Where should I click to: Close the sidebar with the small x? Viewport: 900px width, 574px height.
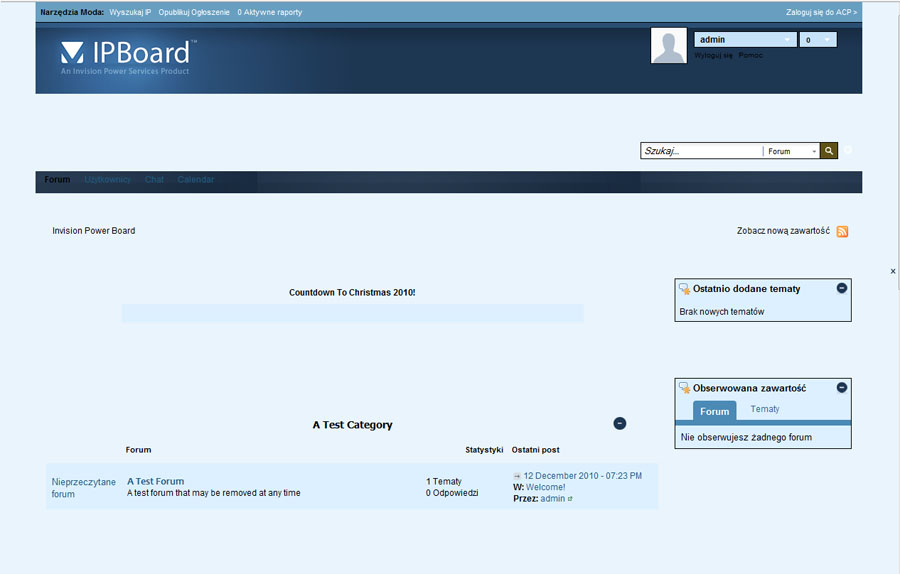click(893, 271)
